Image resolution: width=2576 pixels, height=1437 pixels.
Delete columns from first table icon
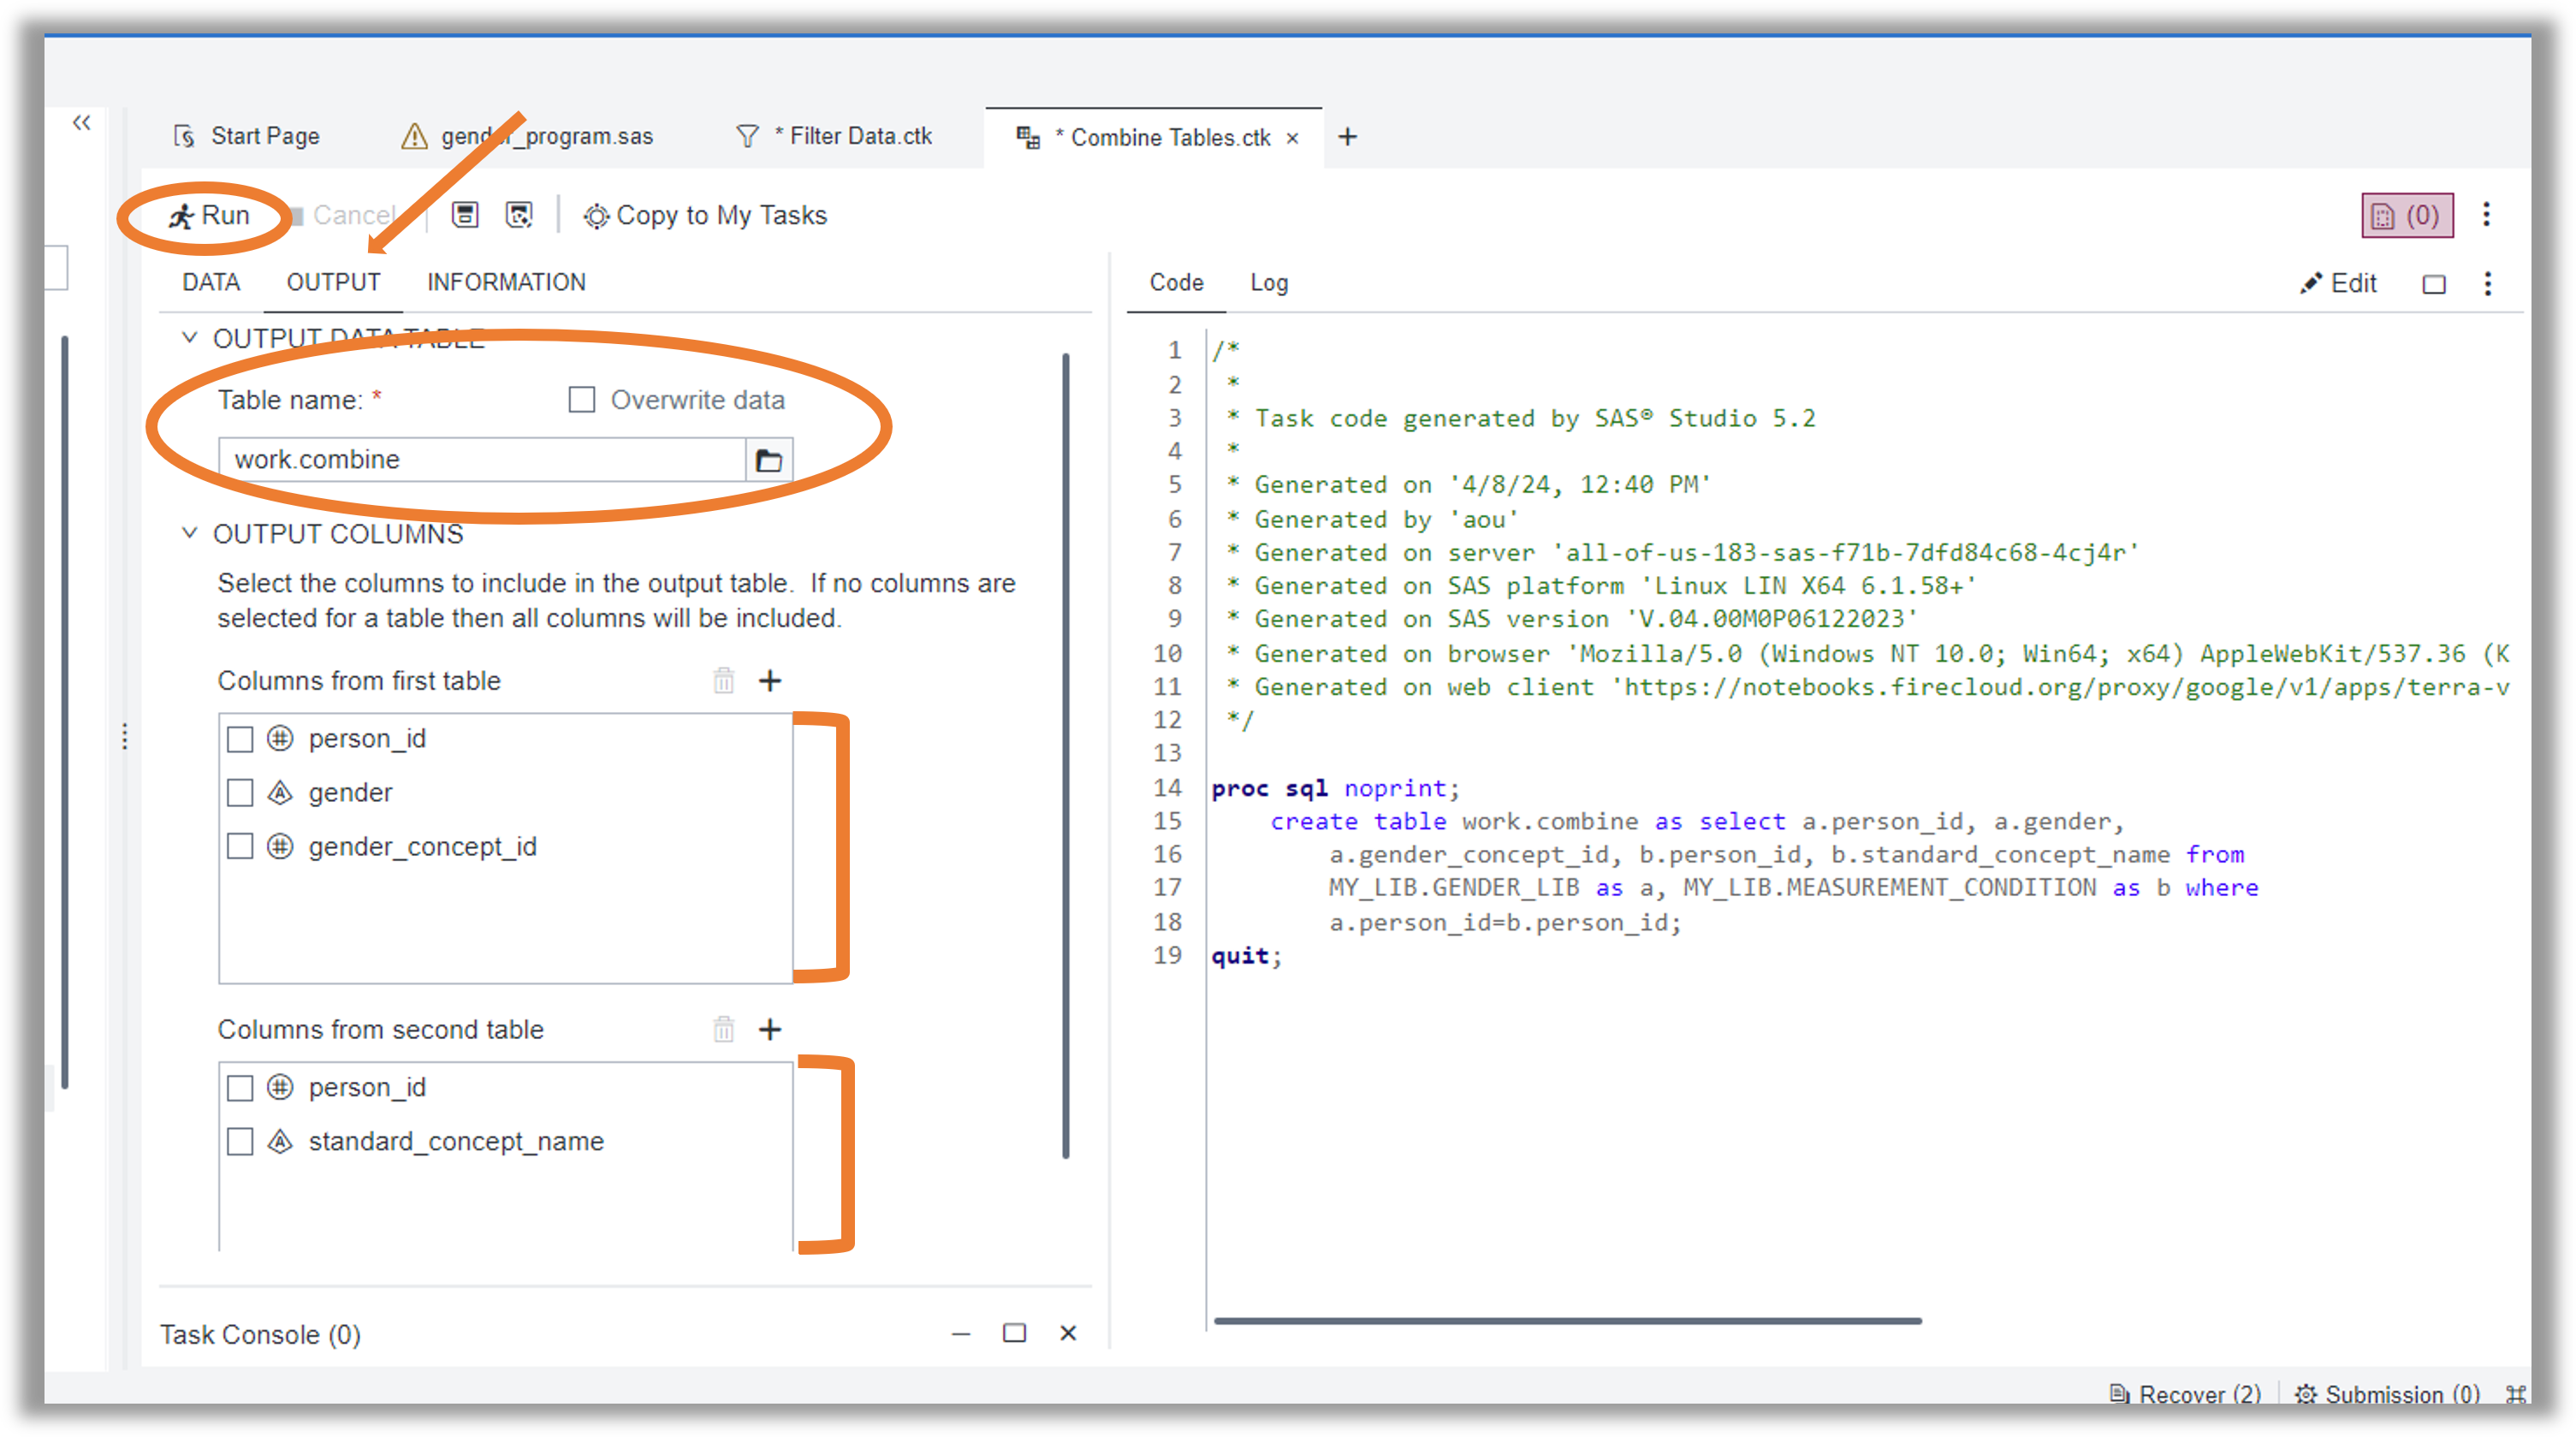(x=723, y=681)
